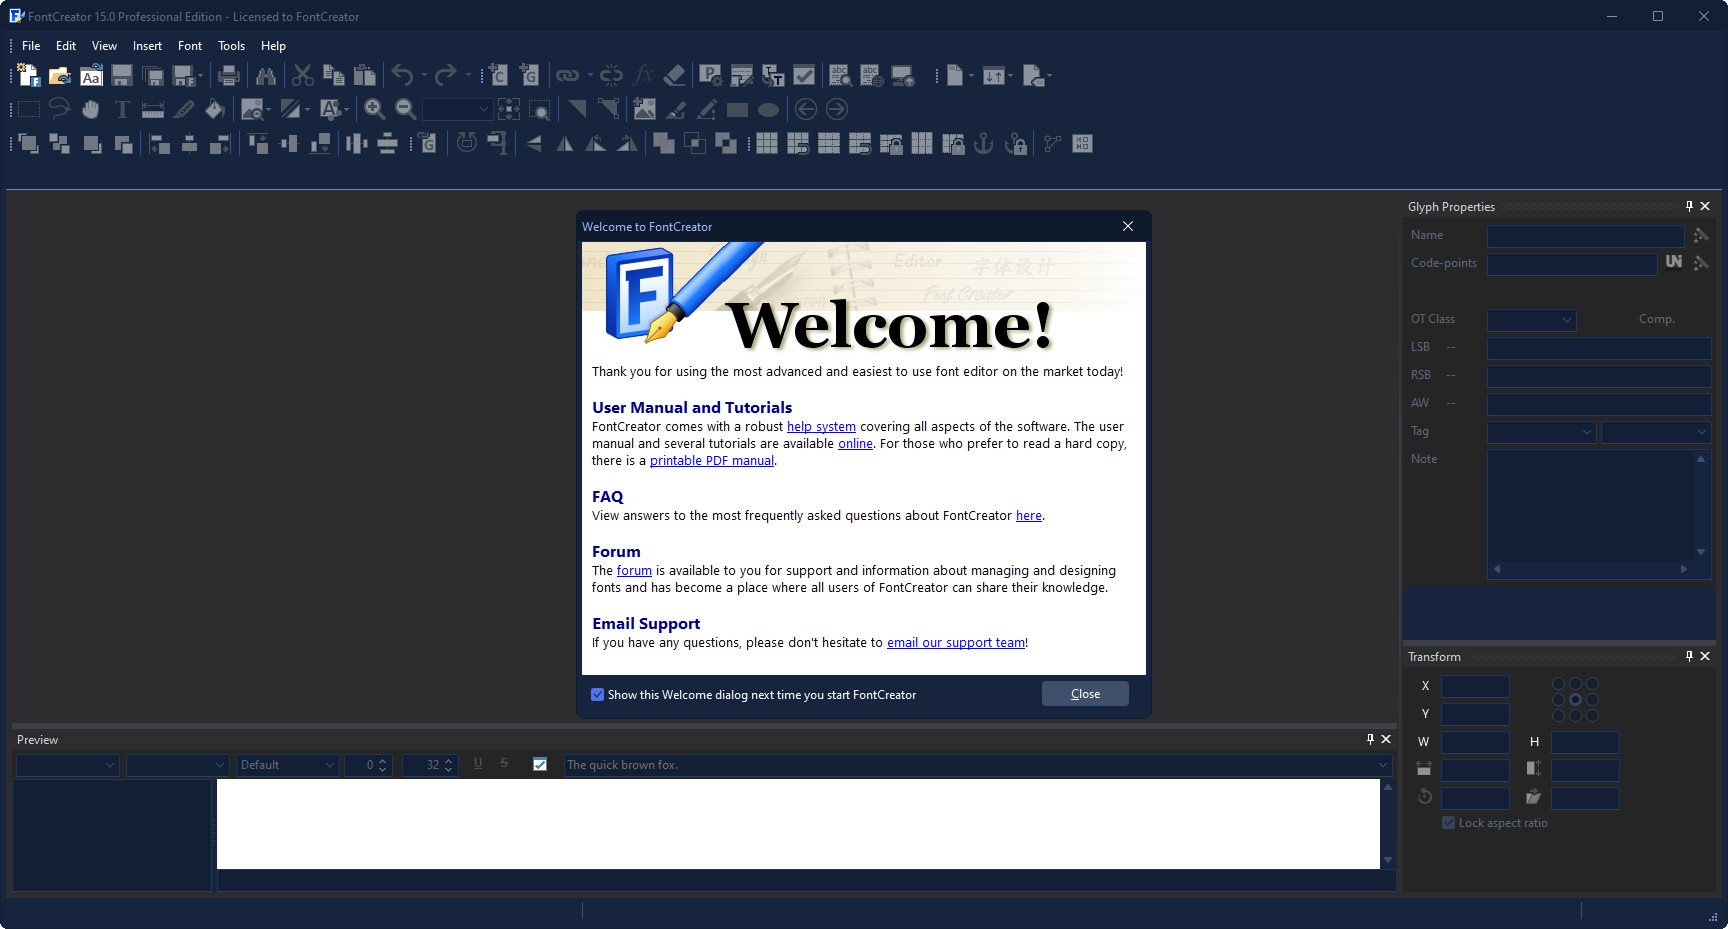Click the eraser icon in top toolbar

[675, 75]
